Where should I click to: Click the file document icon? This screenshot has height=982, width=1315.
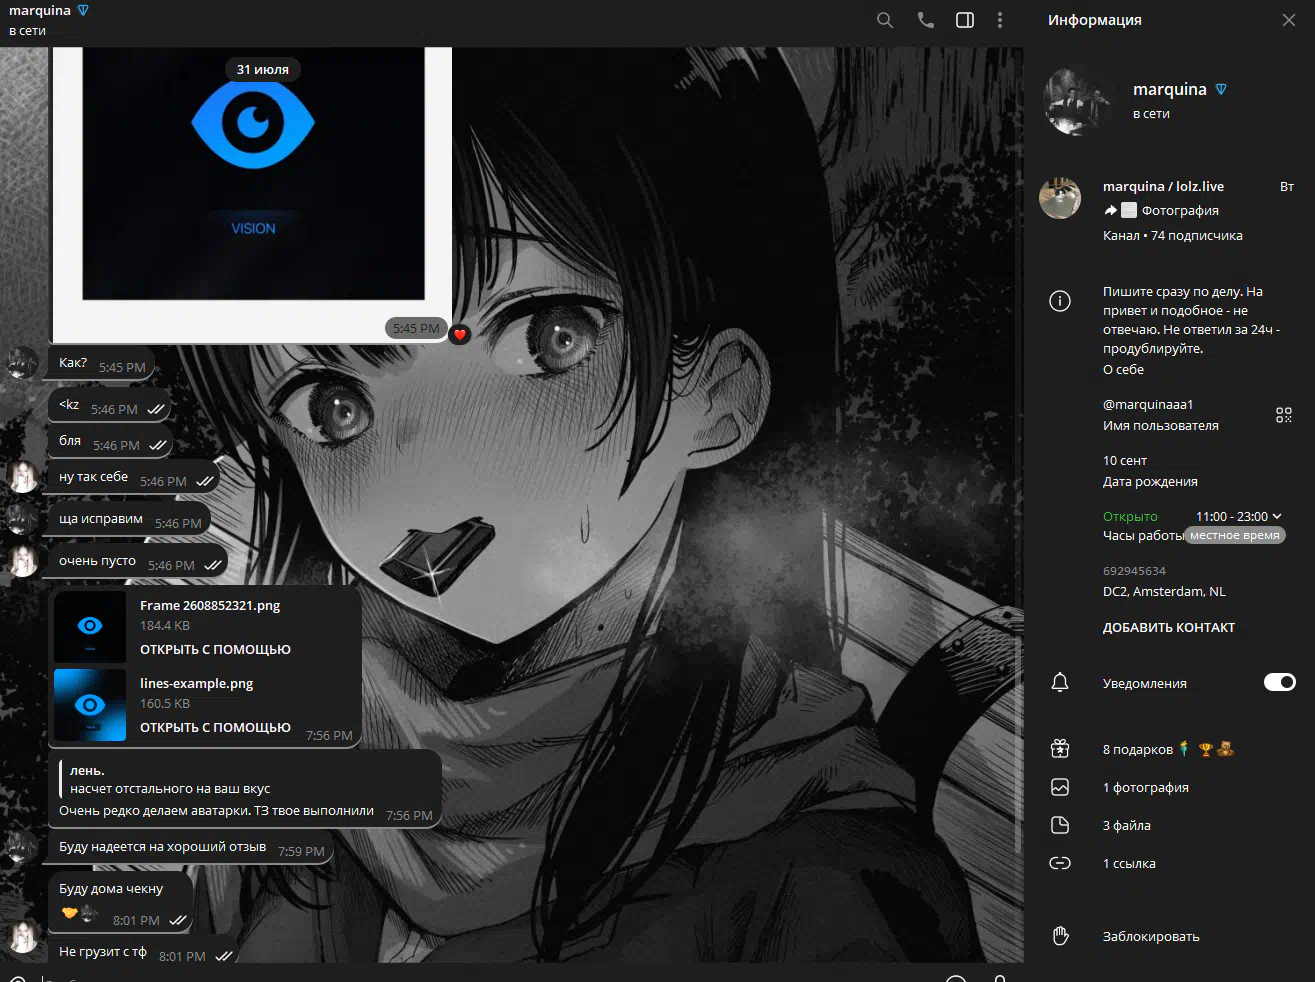1060,825
